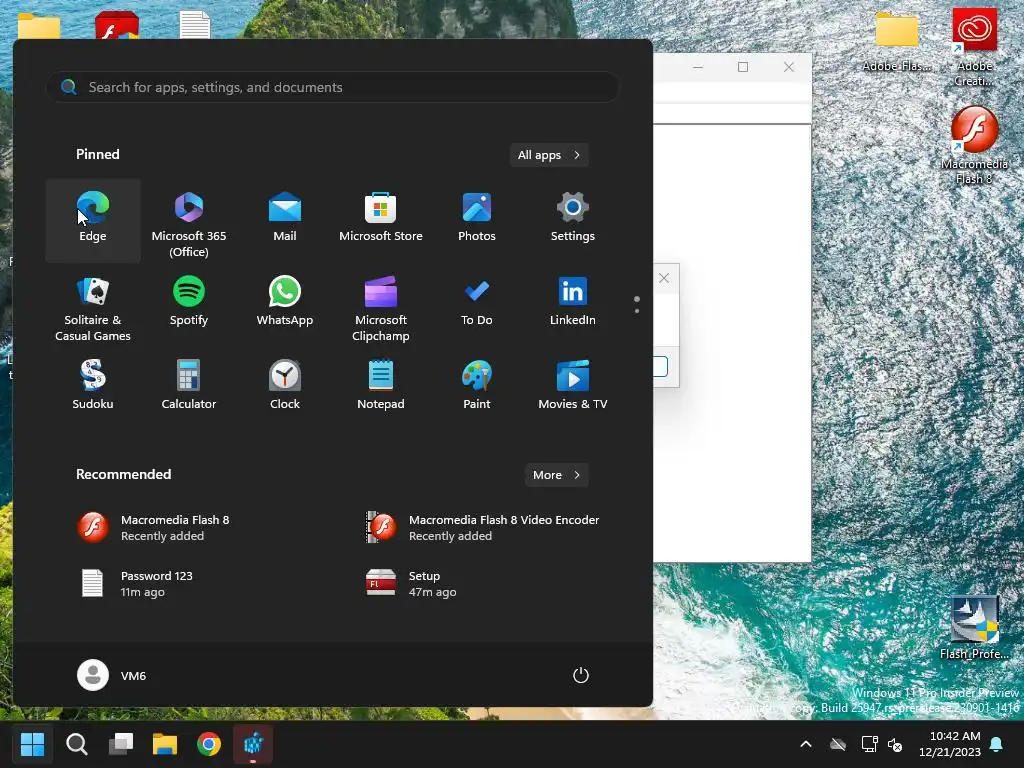1024x768 pixels.
Task: Launch Movies & TV
Action: [x=573, y=387]
